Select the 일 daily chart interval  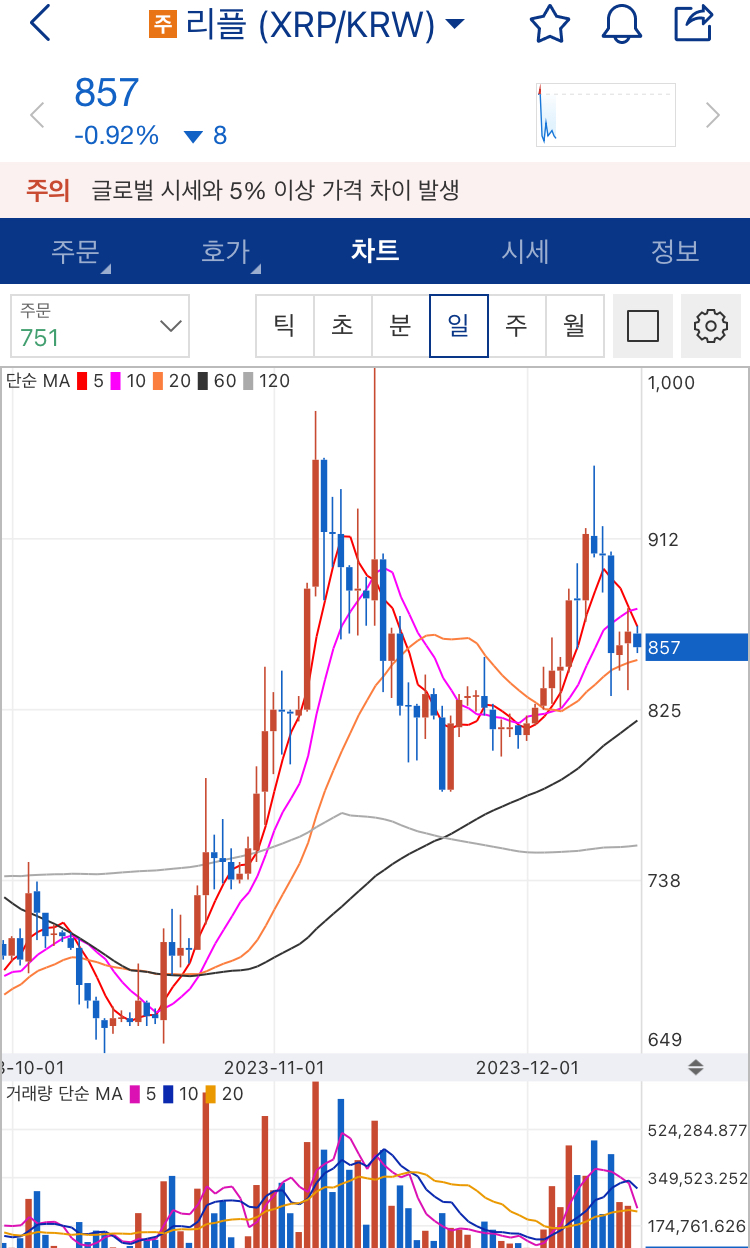459,326
